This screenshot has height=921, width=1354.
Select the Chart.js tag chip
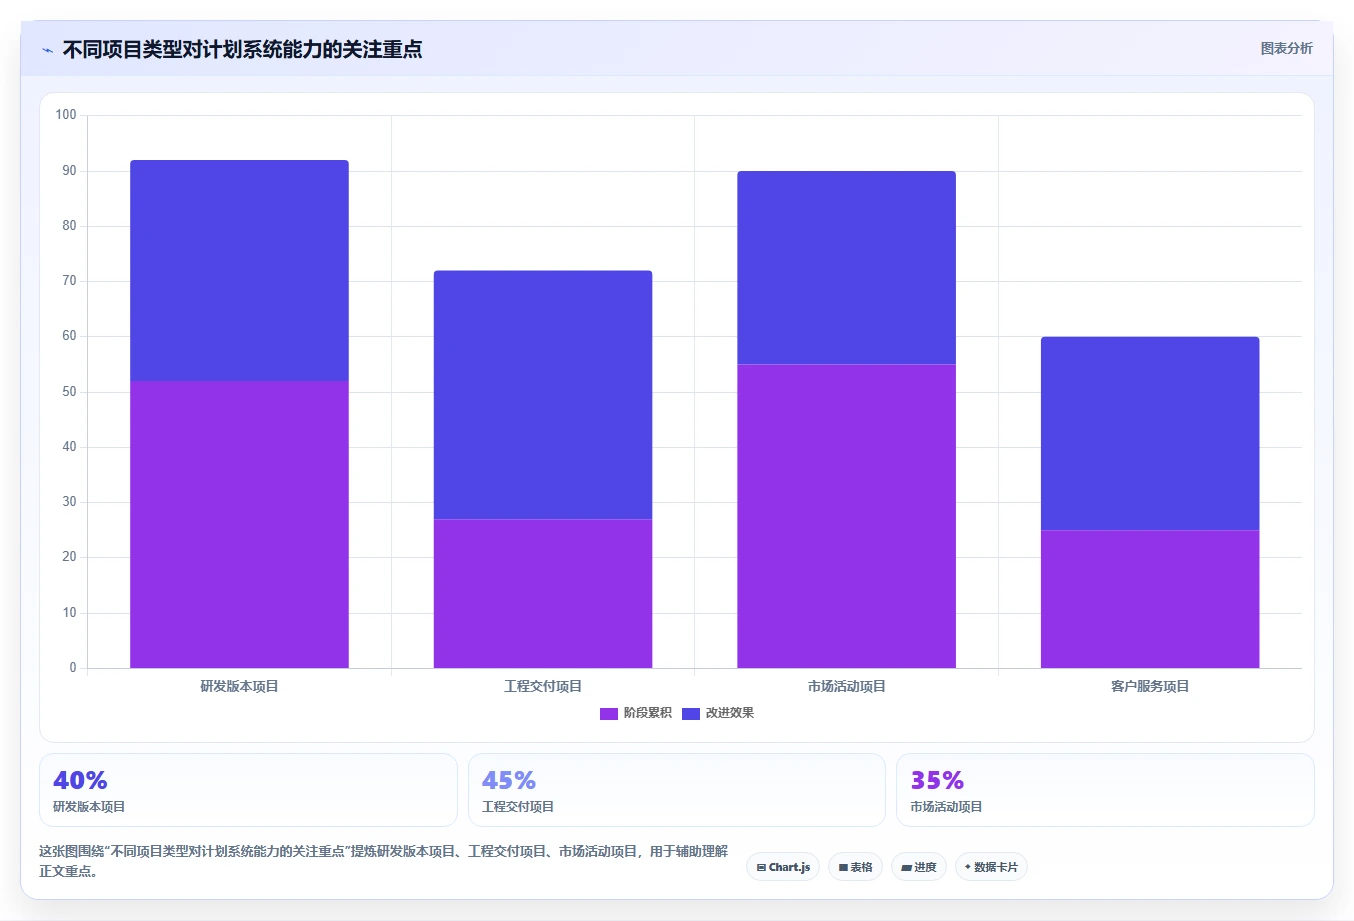click(x=783, y=867)
